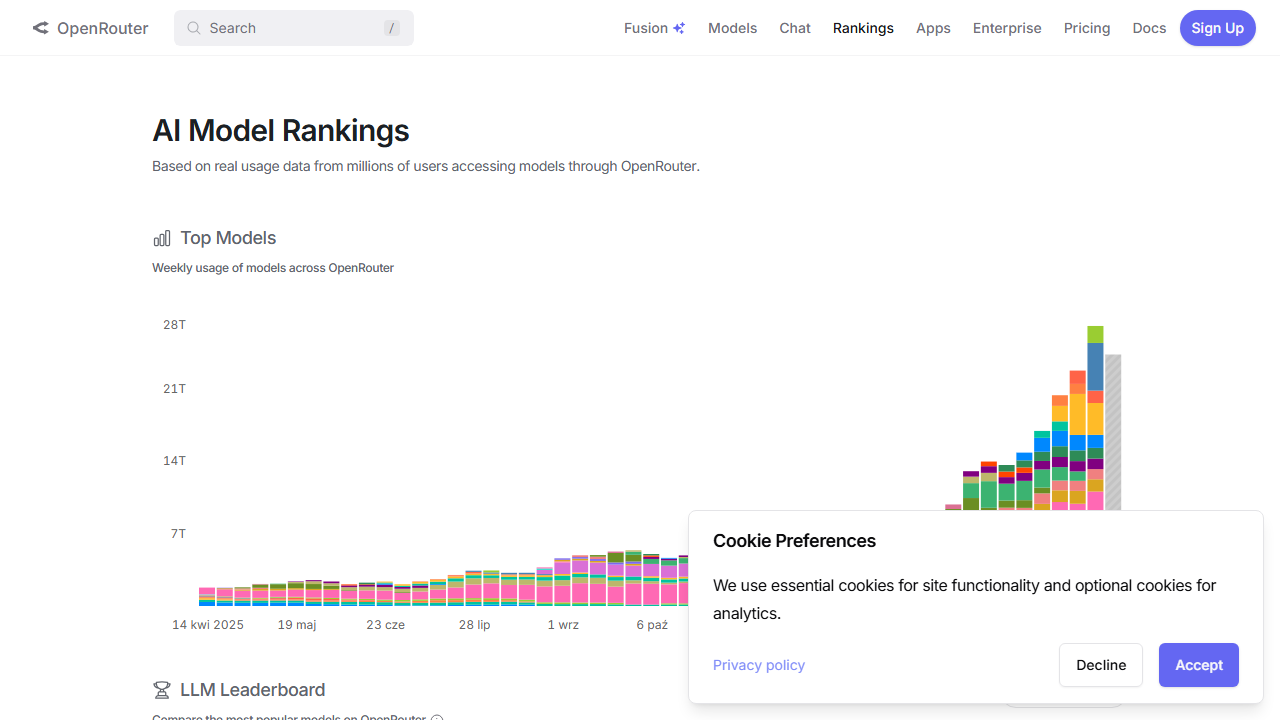Click the bar chart icon beside Top Models

pos(161,238)
